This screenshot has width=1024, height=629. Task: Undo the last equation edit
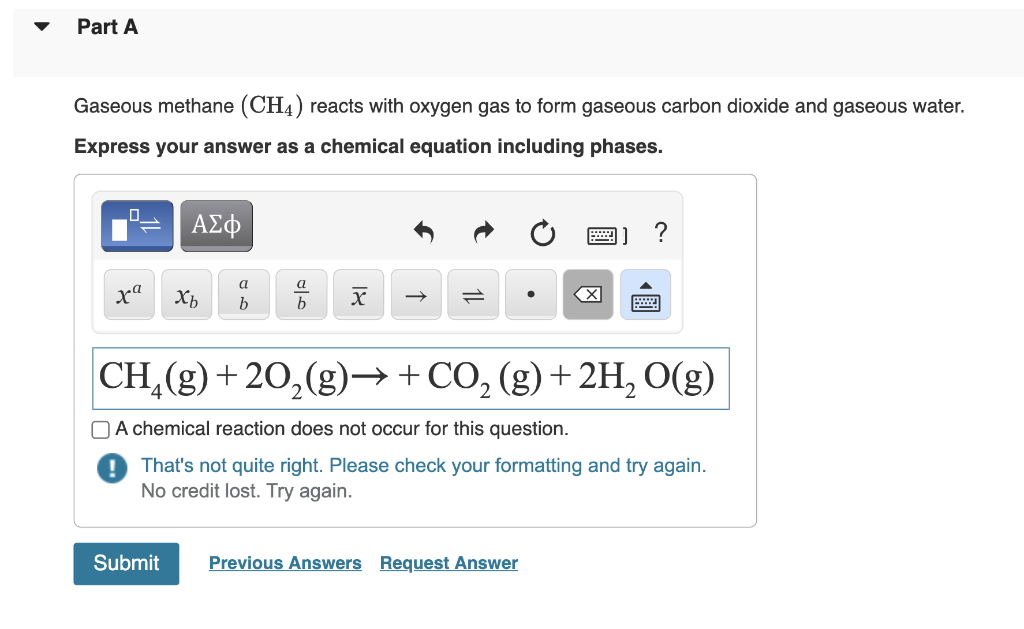tap(425, 234)
